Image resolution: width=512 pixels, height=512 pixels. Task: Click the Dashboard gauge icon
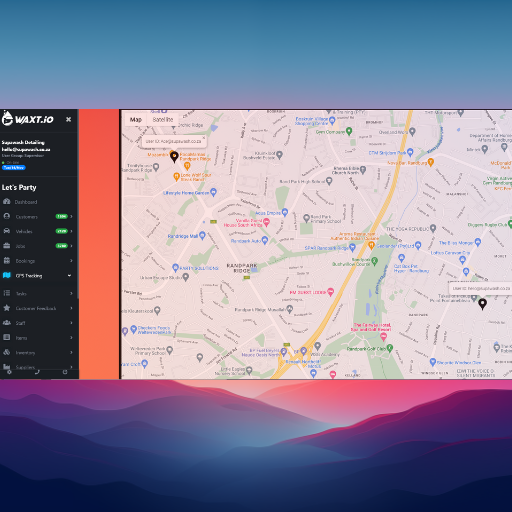pyautogui.click(x=7, y=202)
